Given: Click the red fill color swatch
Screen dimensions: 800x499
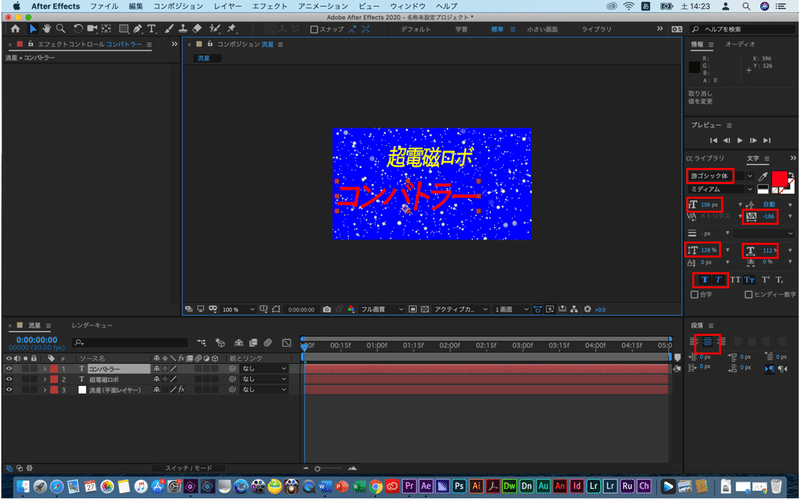Looking at the screenshot, I should (779, 178).
